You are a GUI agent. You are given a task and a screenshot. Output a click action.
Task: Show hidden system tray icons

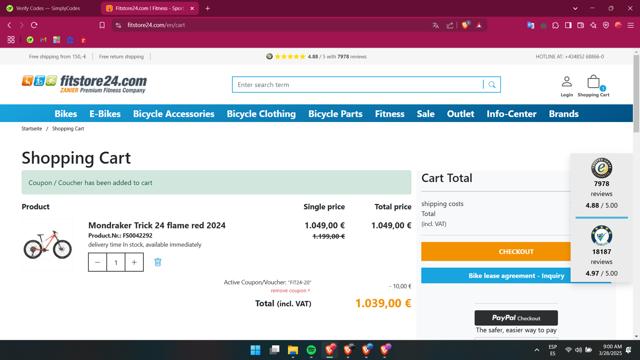point(537,350)
